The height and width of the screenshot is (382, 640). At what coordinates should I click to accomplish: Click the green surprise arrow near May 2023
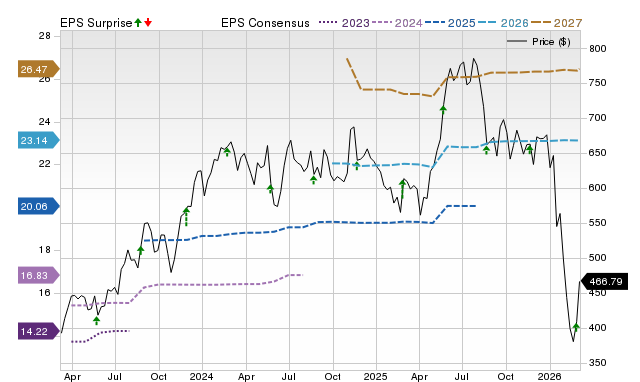coord(96,320)
